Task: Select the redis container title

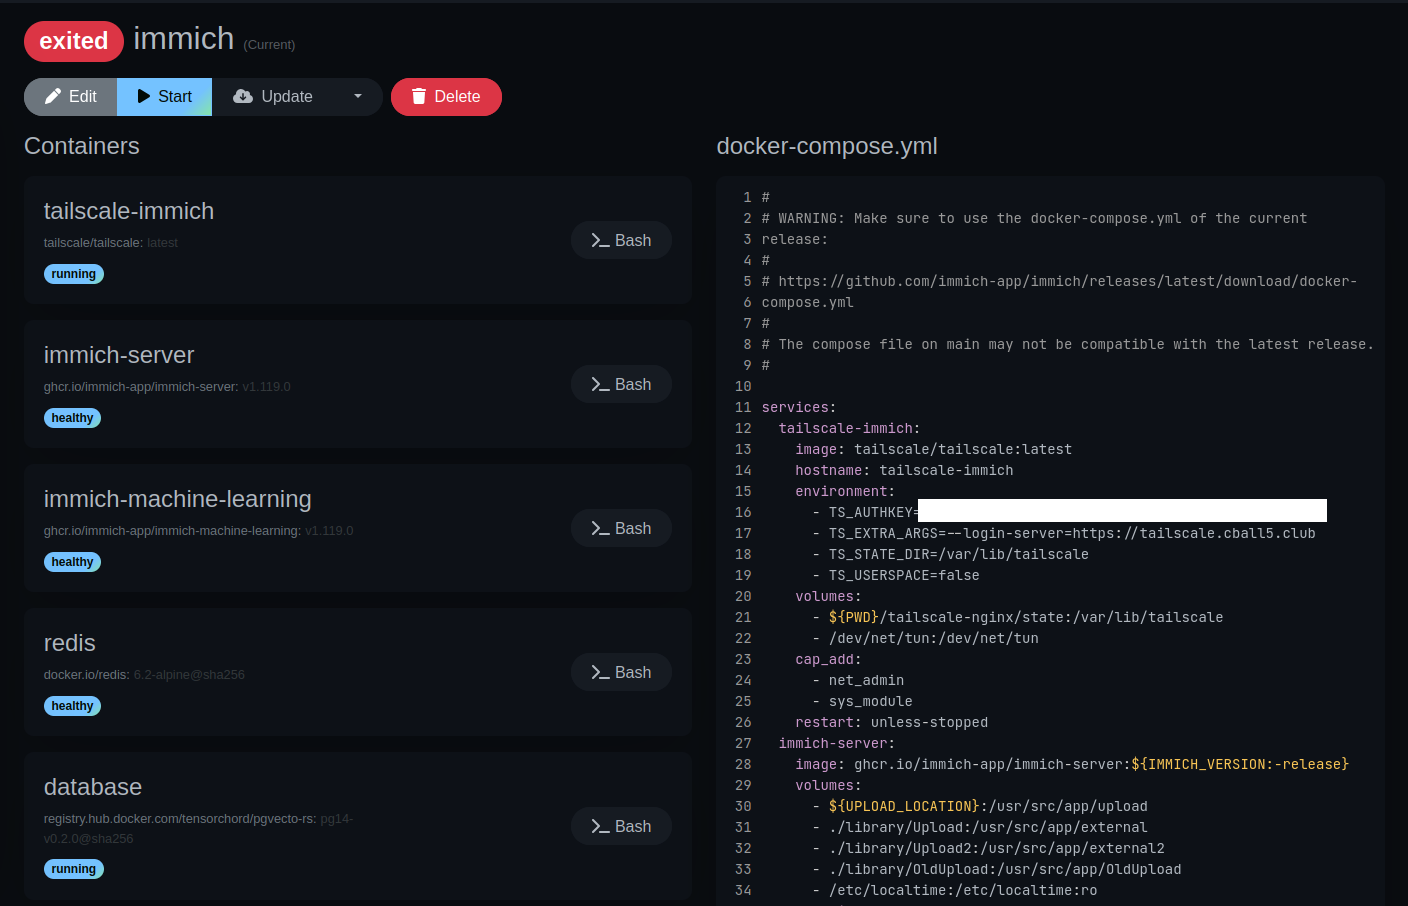Action: (70, 643)
